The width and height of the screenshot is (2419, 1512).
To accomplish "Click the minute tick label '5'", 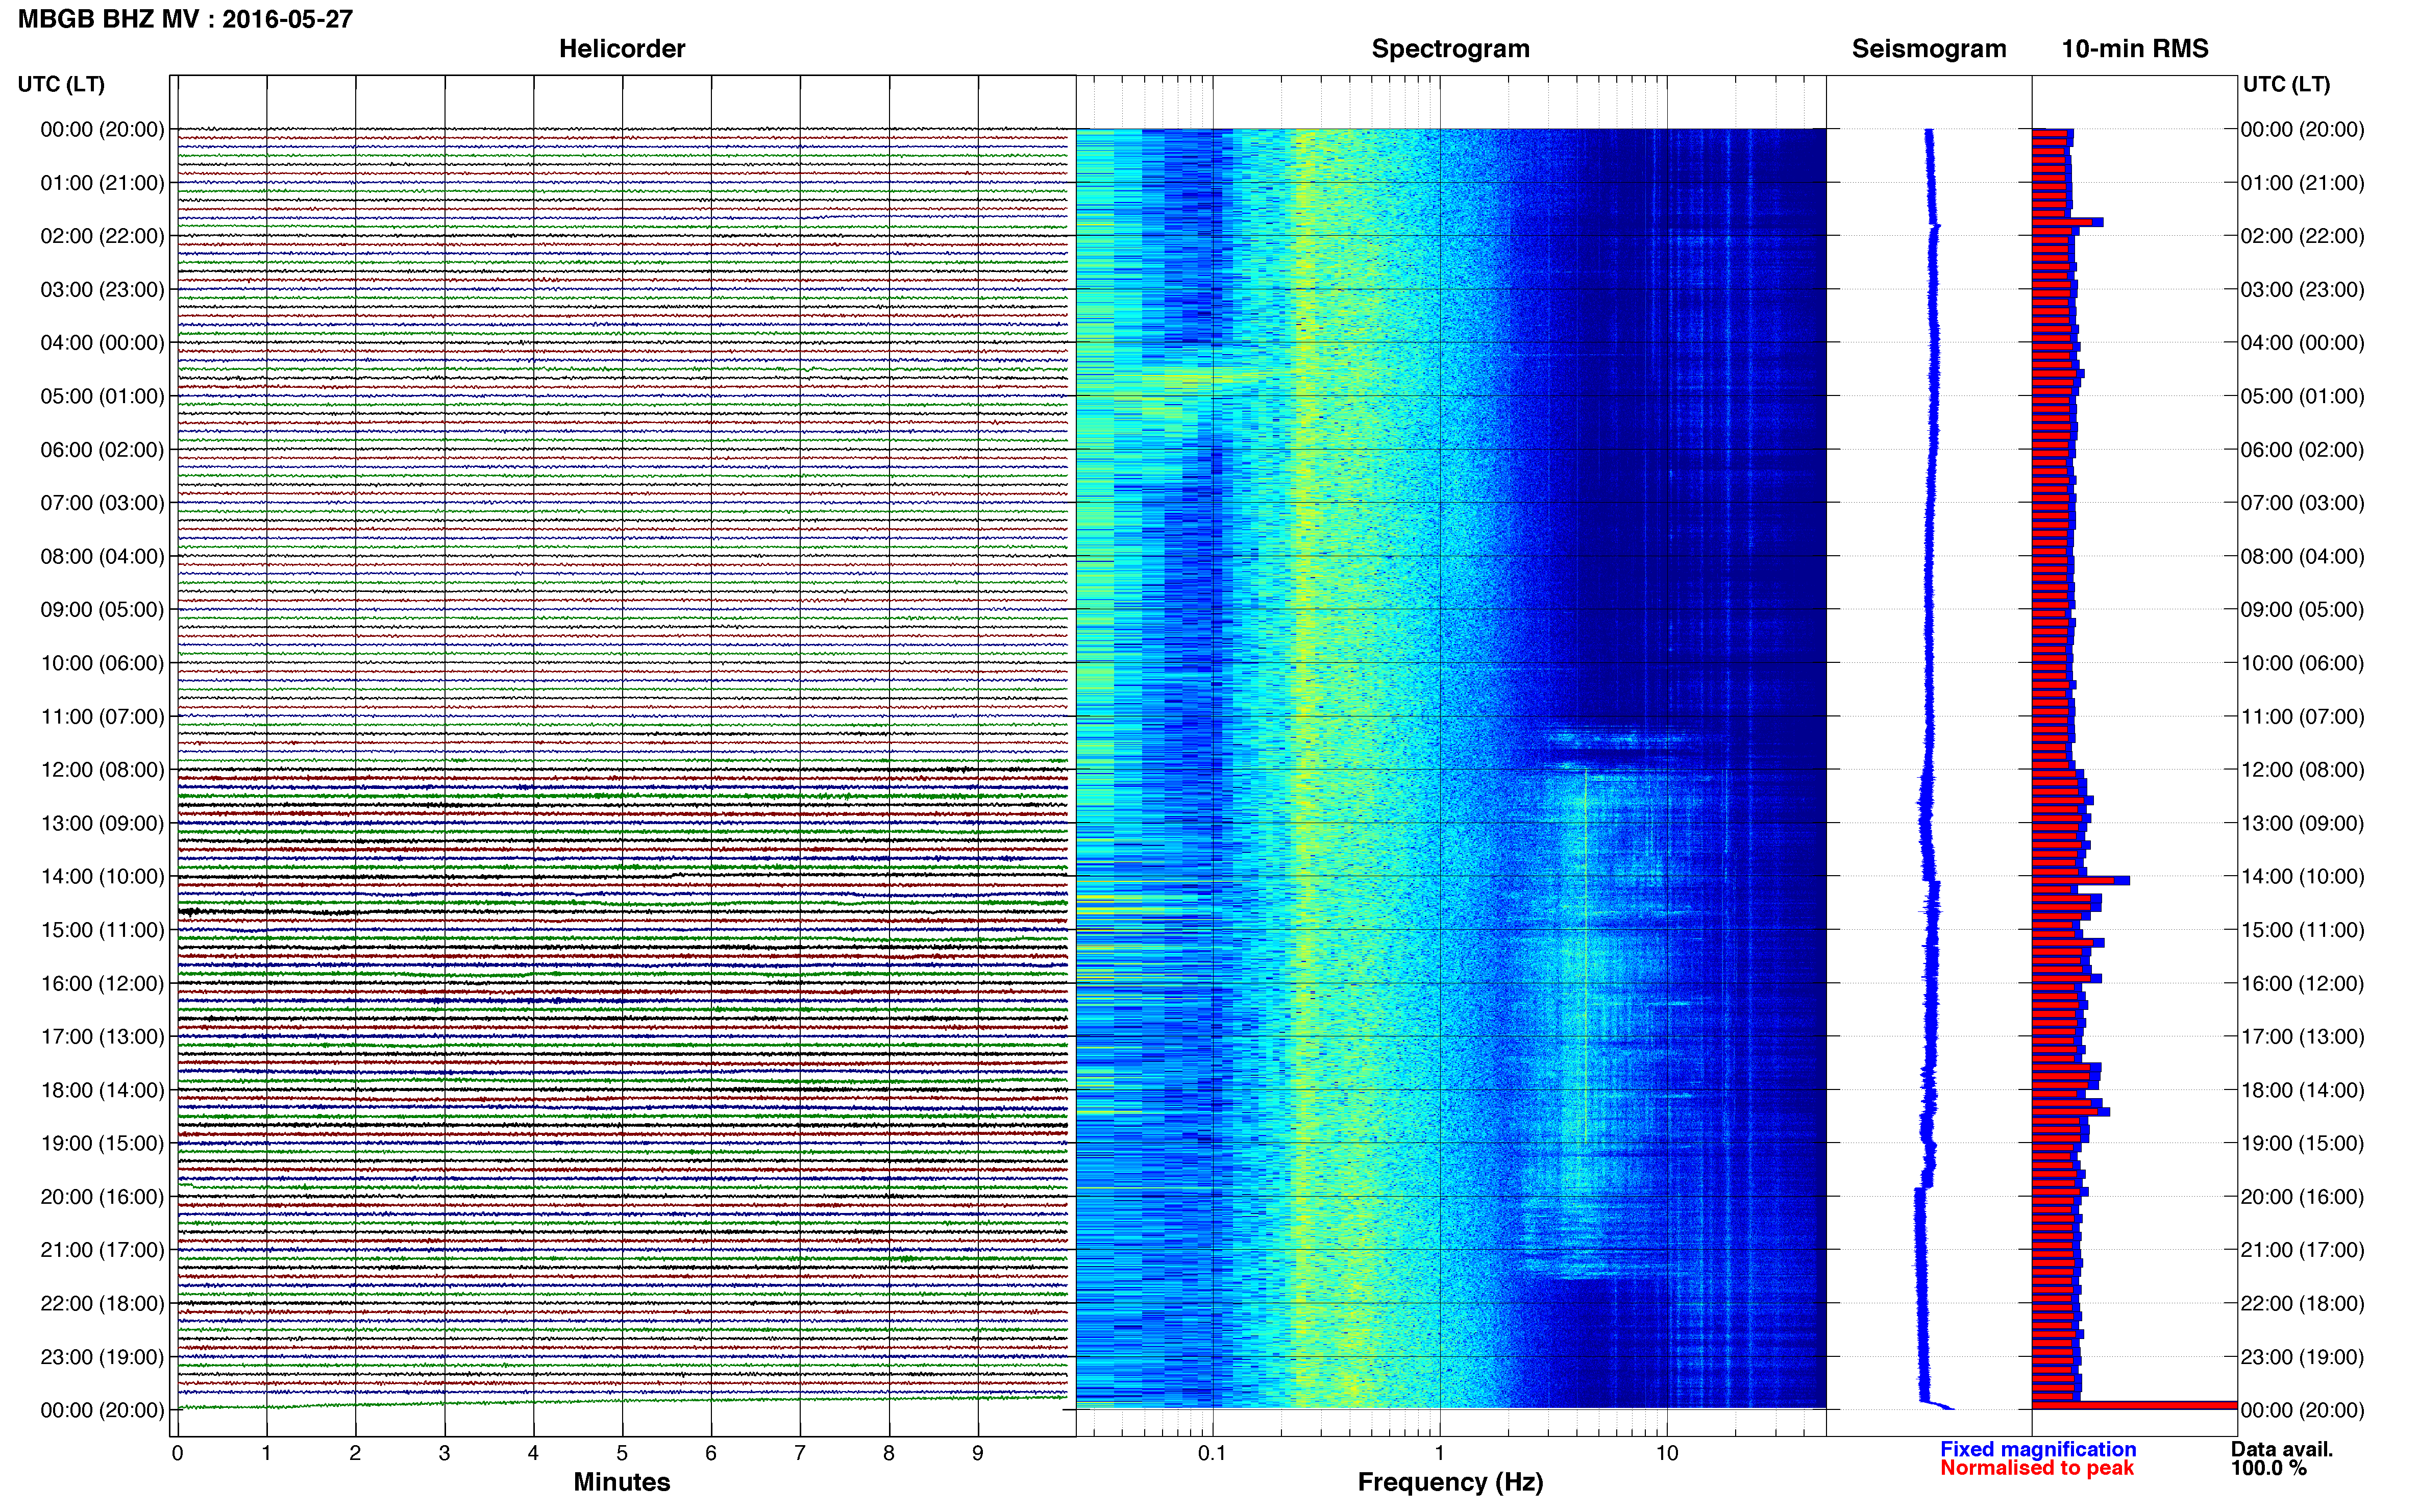I will tap(622, 1453).
